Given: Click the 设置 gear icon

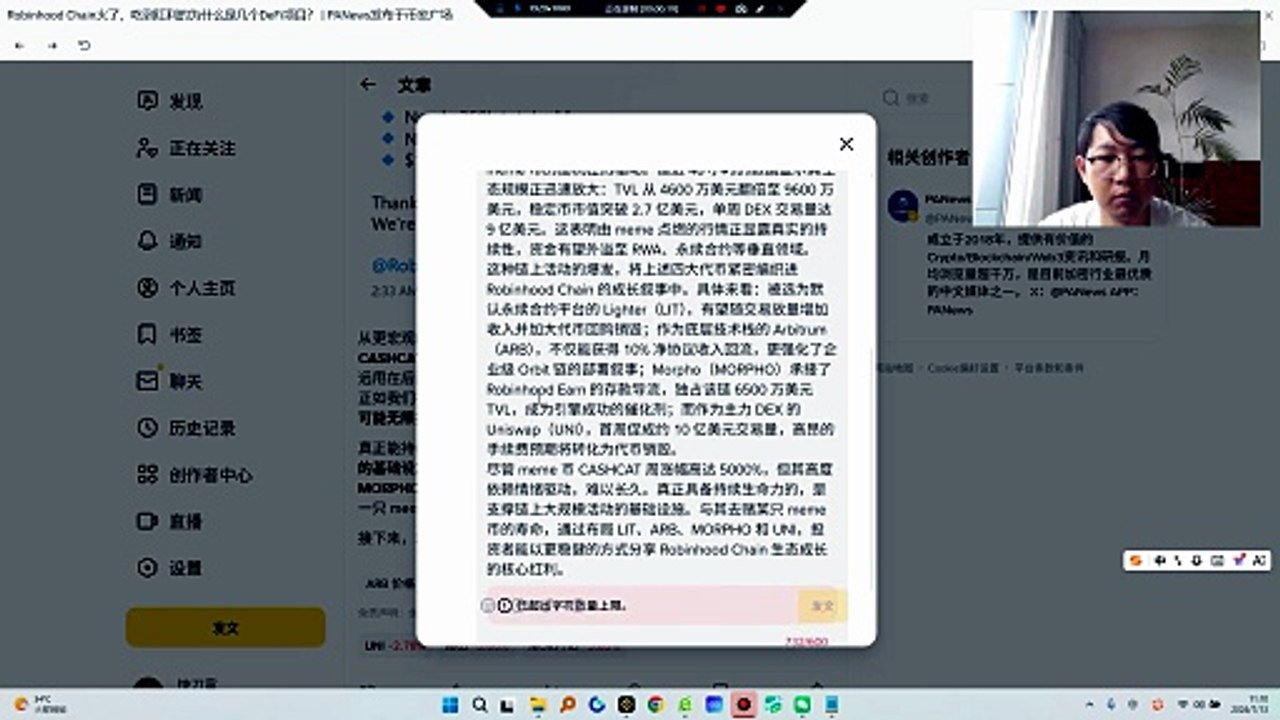Looking at the screenshot, I should [147, 568].
